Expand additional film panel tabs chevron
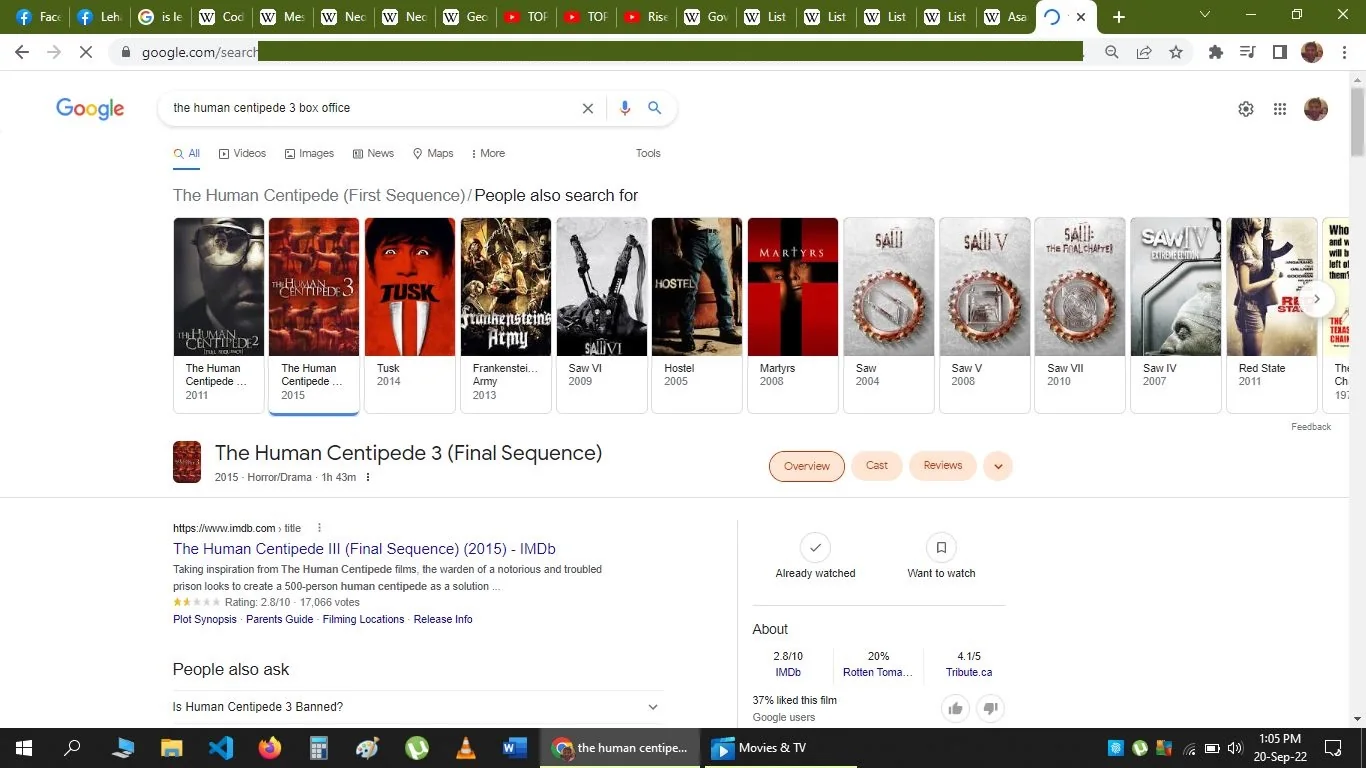Viewport: 1366px width, 768px height. coord(998,466)
